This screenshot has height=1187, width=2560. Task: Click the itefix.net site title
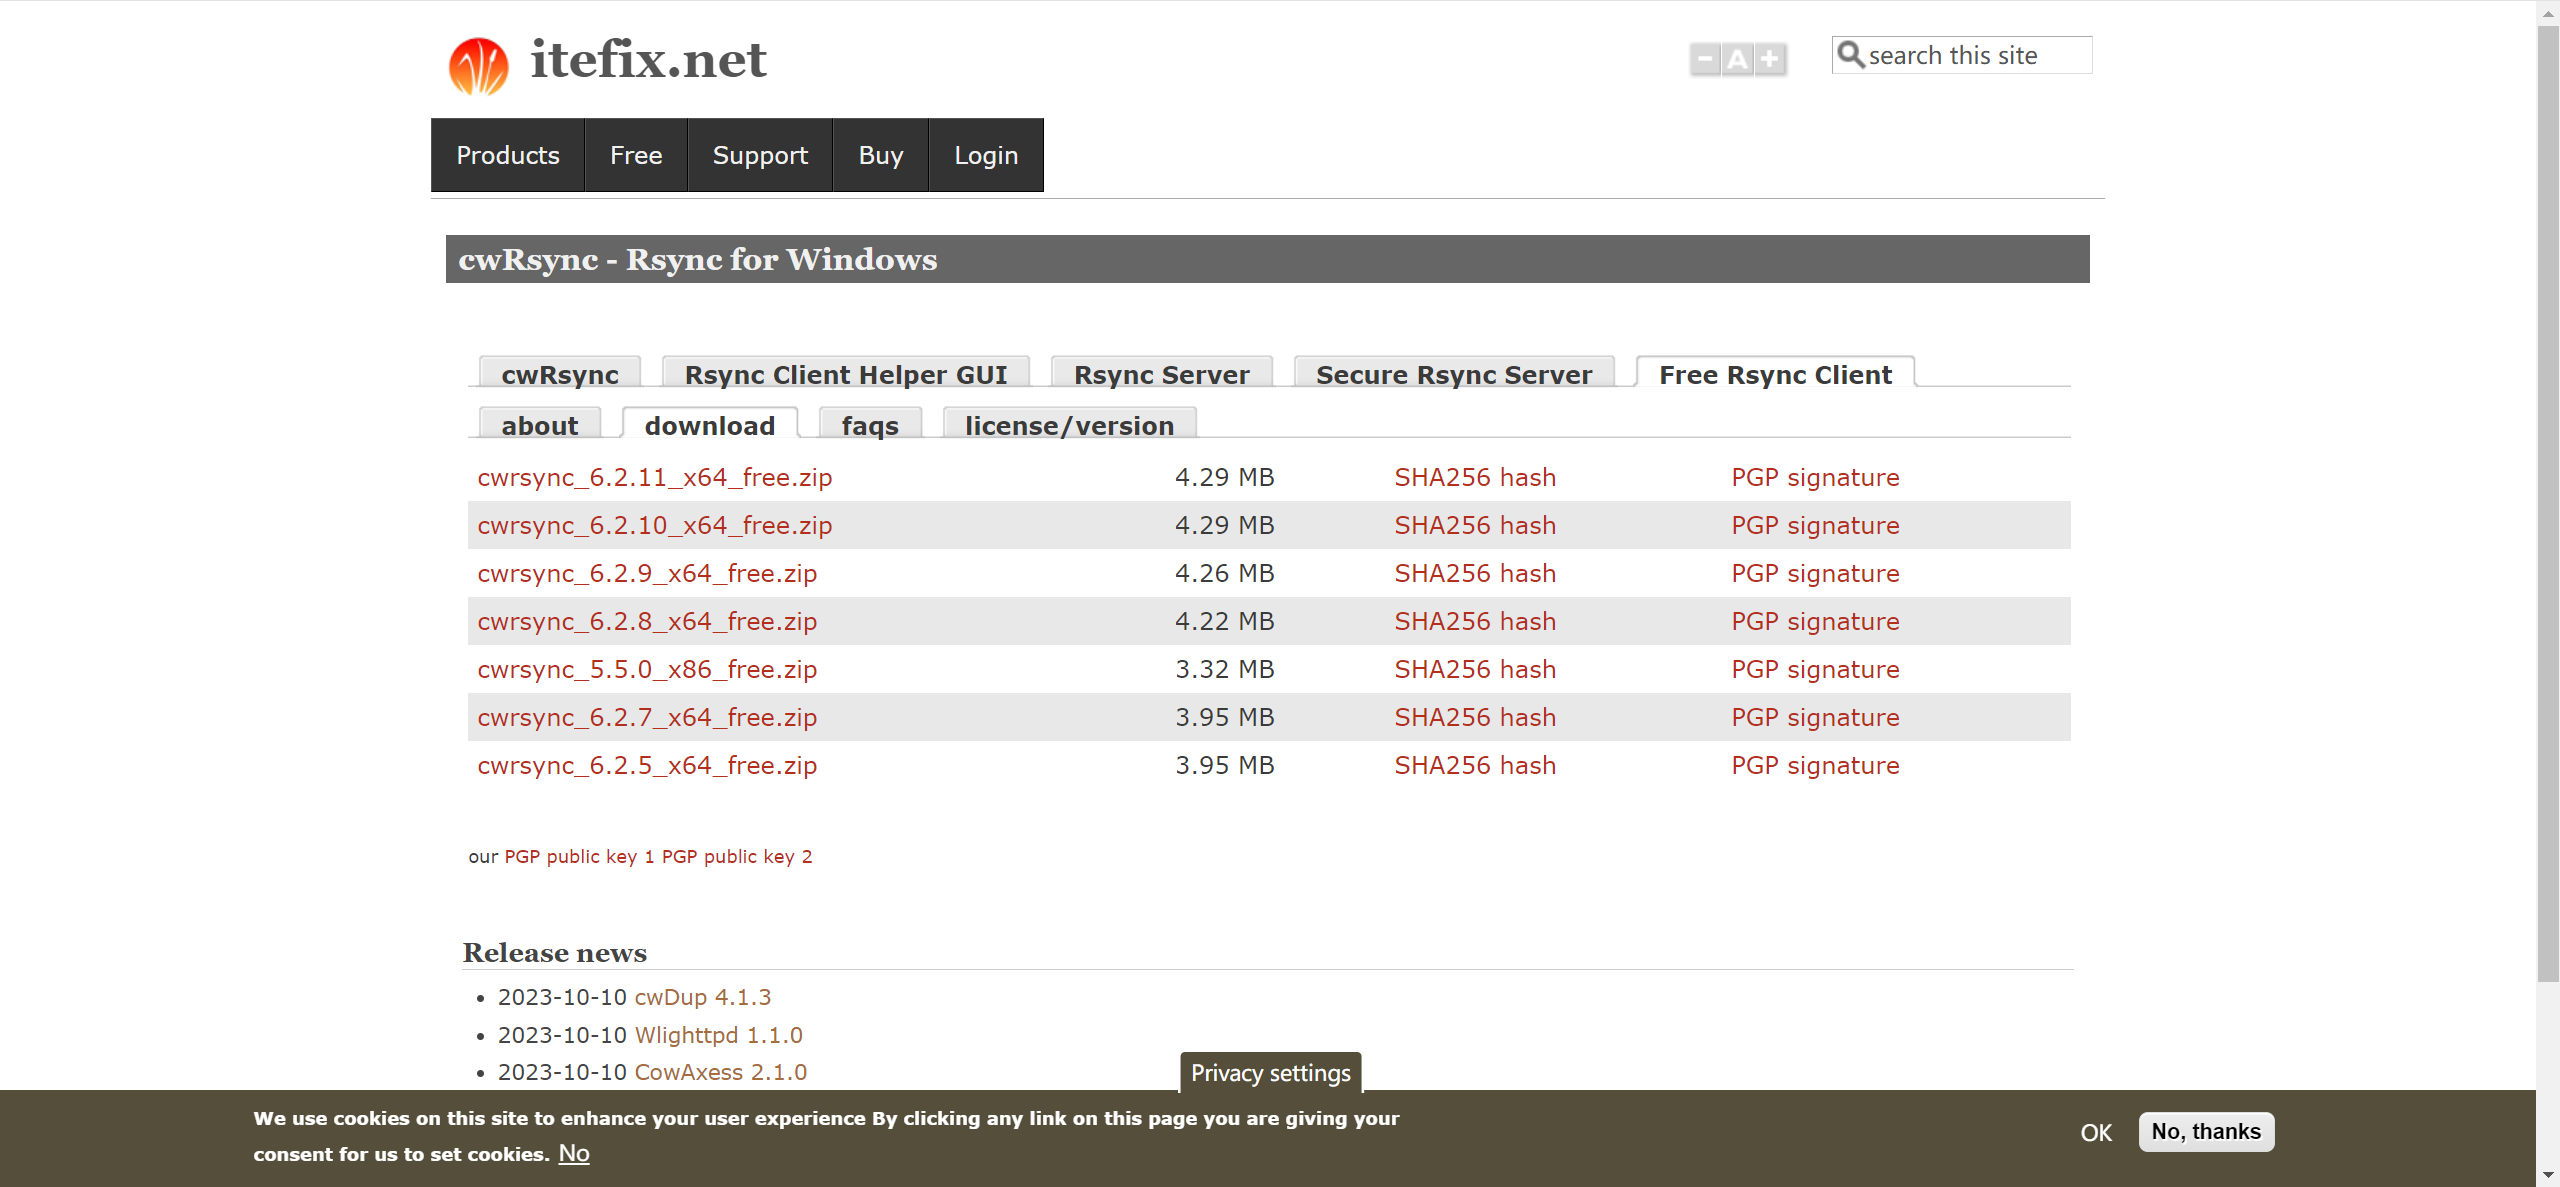(648, 59)
